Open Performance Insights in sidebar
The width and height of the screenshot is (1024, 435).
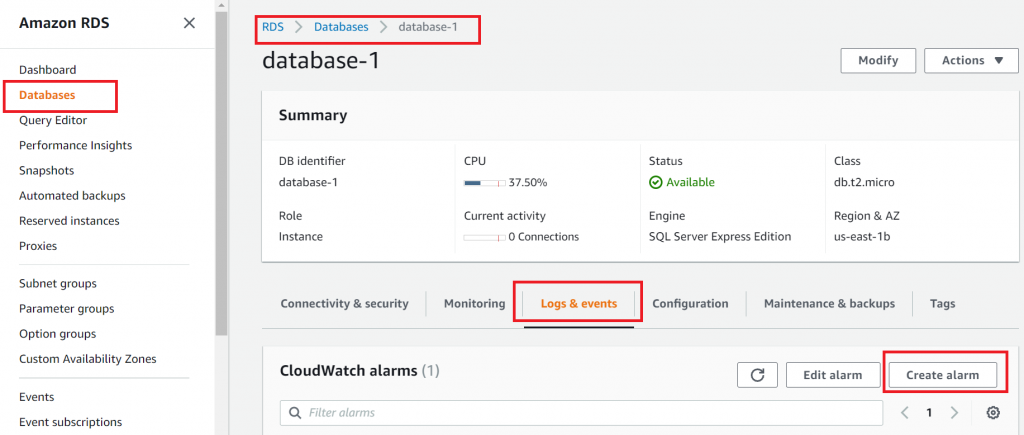click(x=75, y=145)
